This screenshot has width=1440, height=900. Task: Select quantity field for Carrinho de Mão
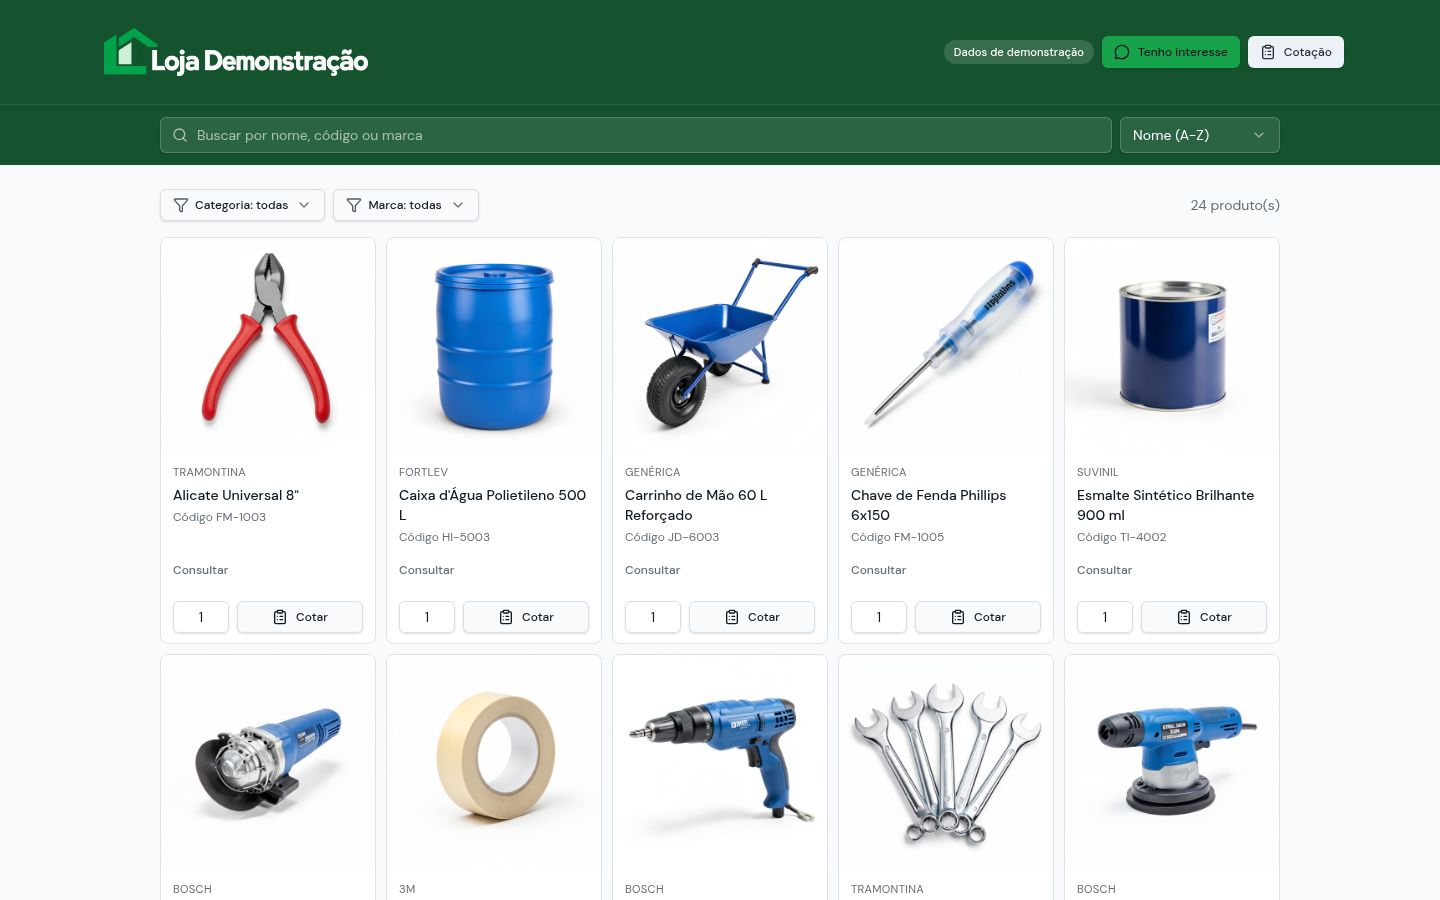tap(653, 617)
